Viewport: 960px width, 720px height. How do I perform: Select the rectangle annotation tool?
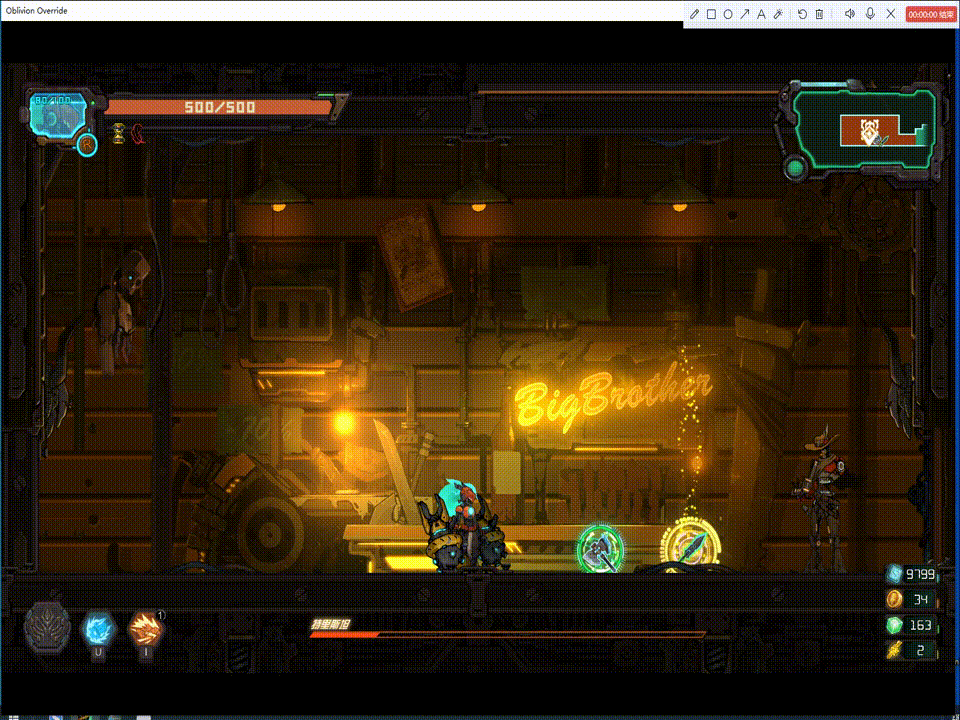(711, 14)
